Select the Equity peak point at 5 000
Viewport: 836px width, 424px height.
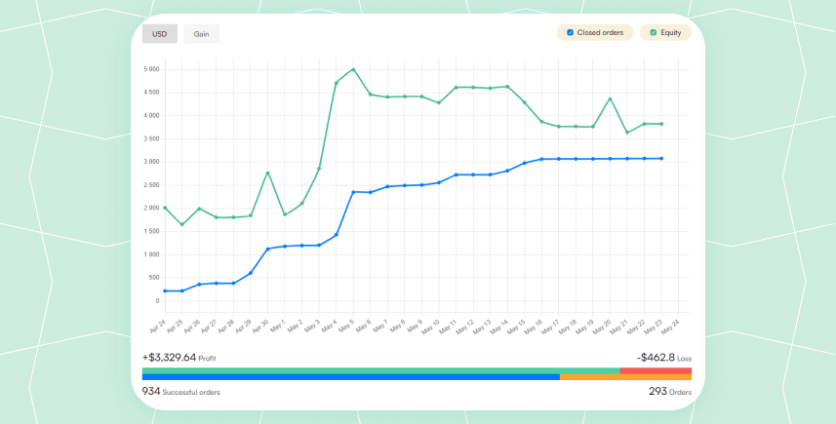(x=353, y=70)
